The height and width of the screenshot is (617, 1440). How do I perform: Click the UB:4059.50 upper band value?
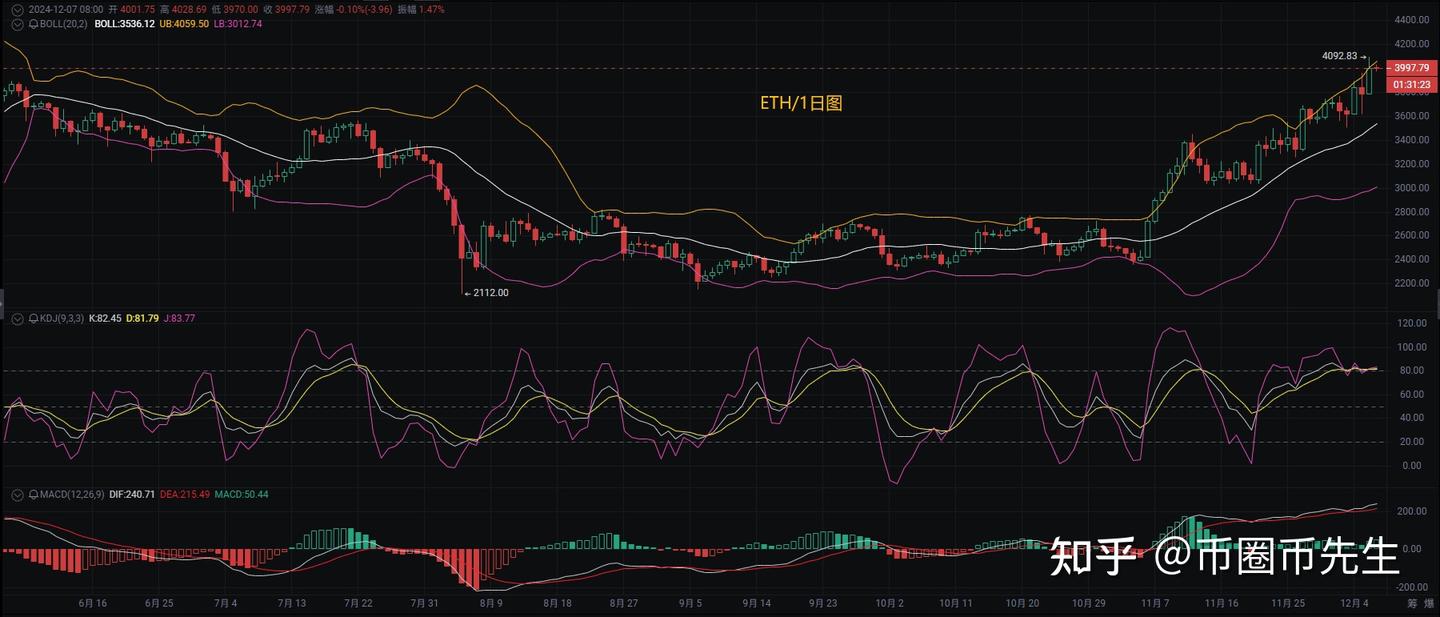pyautogui.click(x=184, y=23)
